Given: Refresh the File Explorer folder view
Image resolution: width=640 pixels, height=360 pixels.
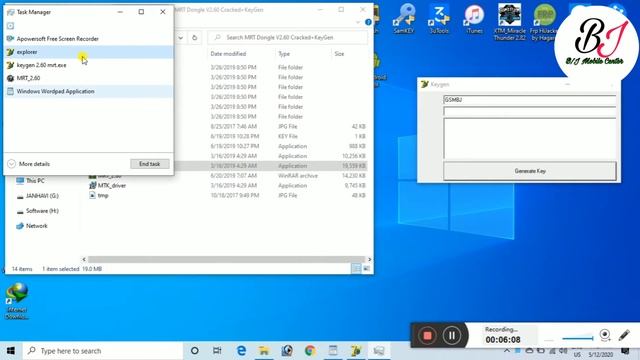Looking at the screenshot, I should coord(195,38).
